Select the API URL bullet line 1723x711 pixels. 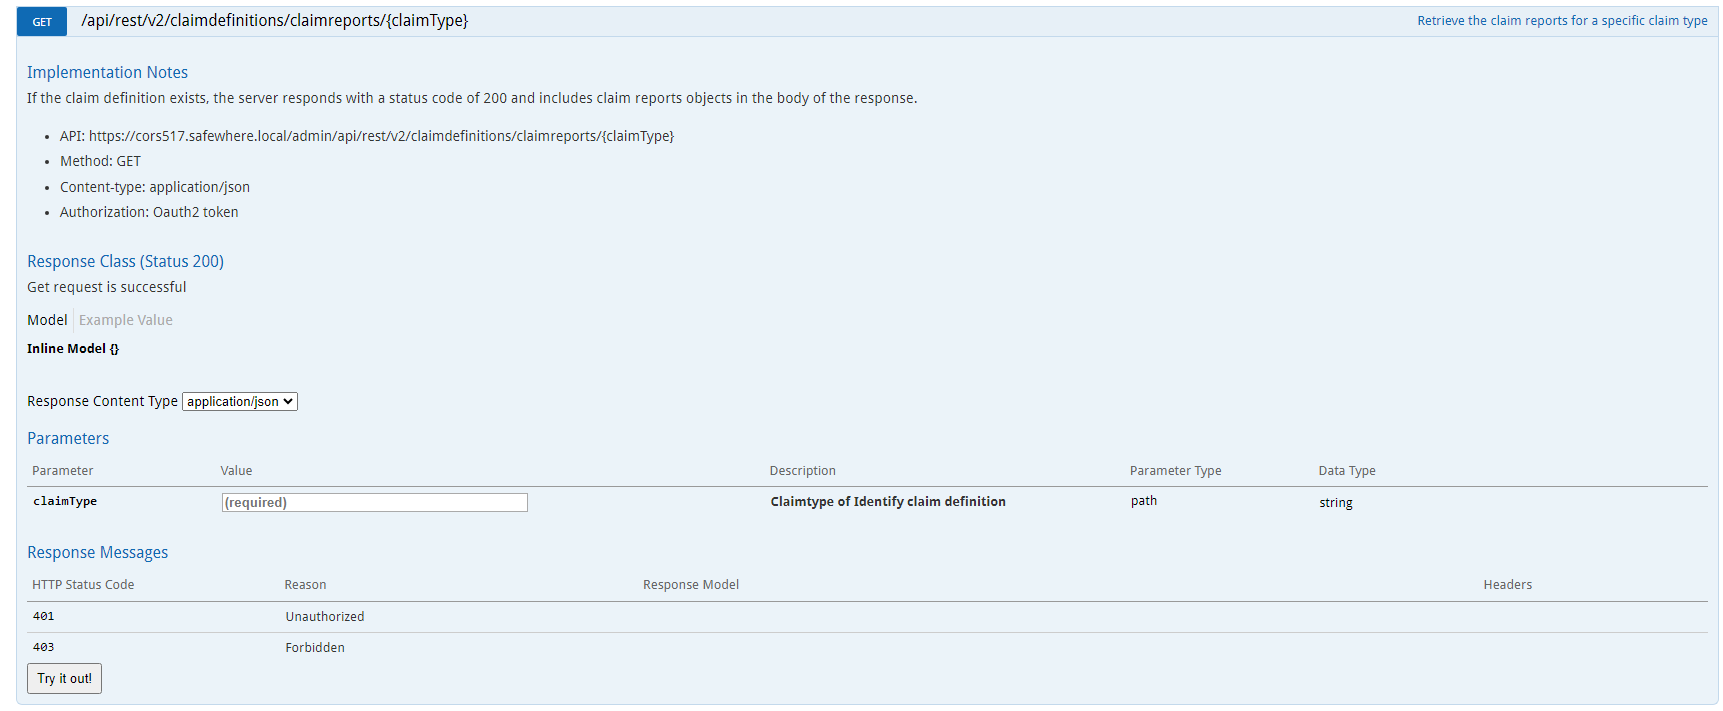[x=367, y=136]
